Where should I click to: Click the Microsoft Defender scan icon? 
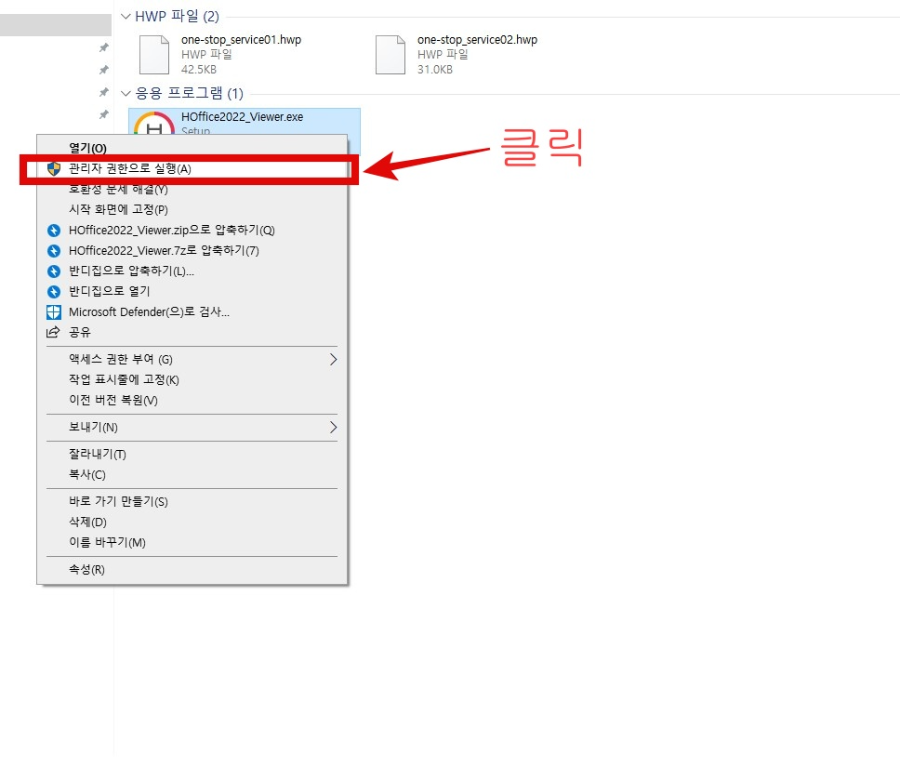[x=53, y=312]
